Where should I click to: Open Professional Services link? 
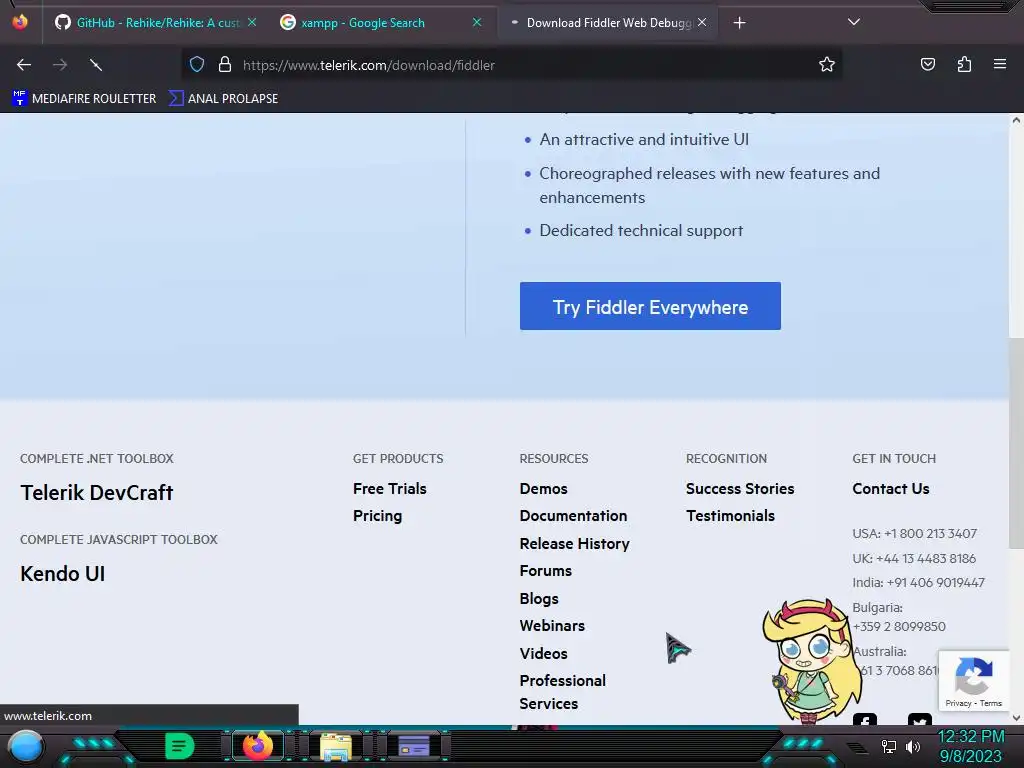tap(563, 692)
